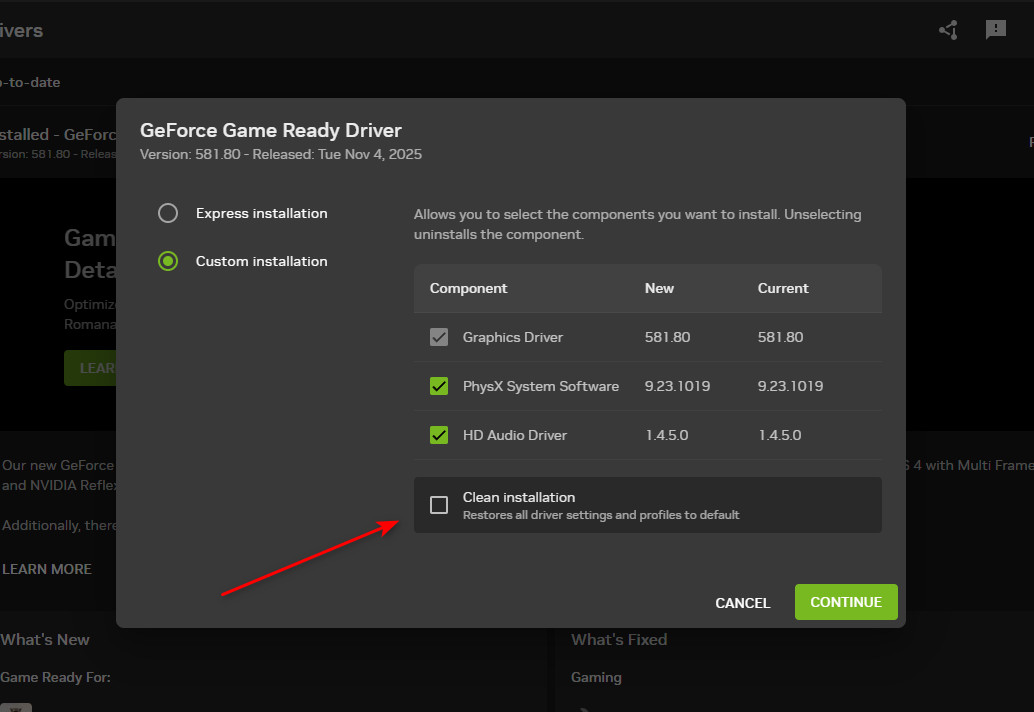The width and height of the screenshot is (1034, 712).
Task: Open the LEARN MORE link at left
Action: [x=47, y=569]
